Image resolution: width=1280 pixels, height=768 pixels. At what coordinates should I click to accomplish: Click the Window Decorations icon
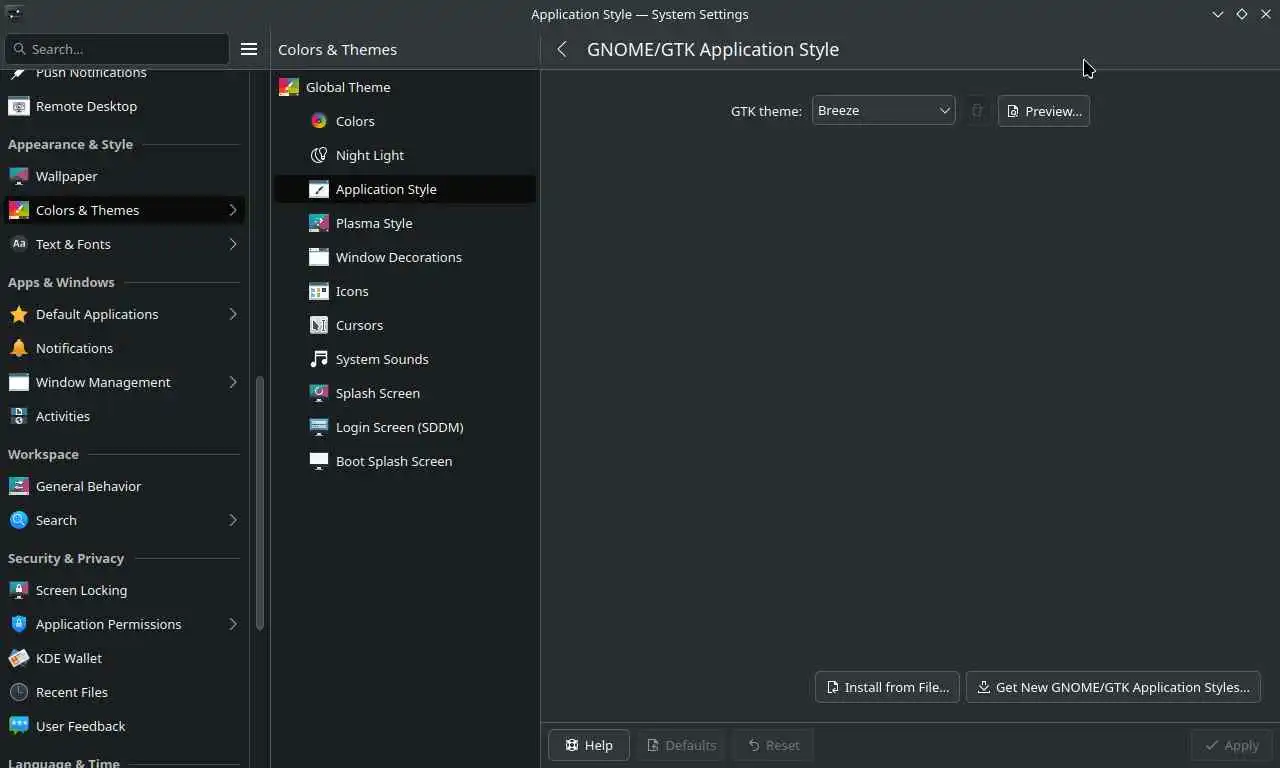pos(319,257)
